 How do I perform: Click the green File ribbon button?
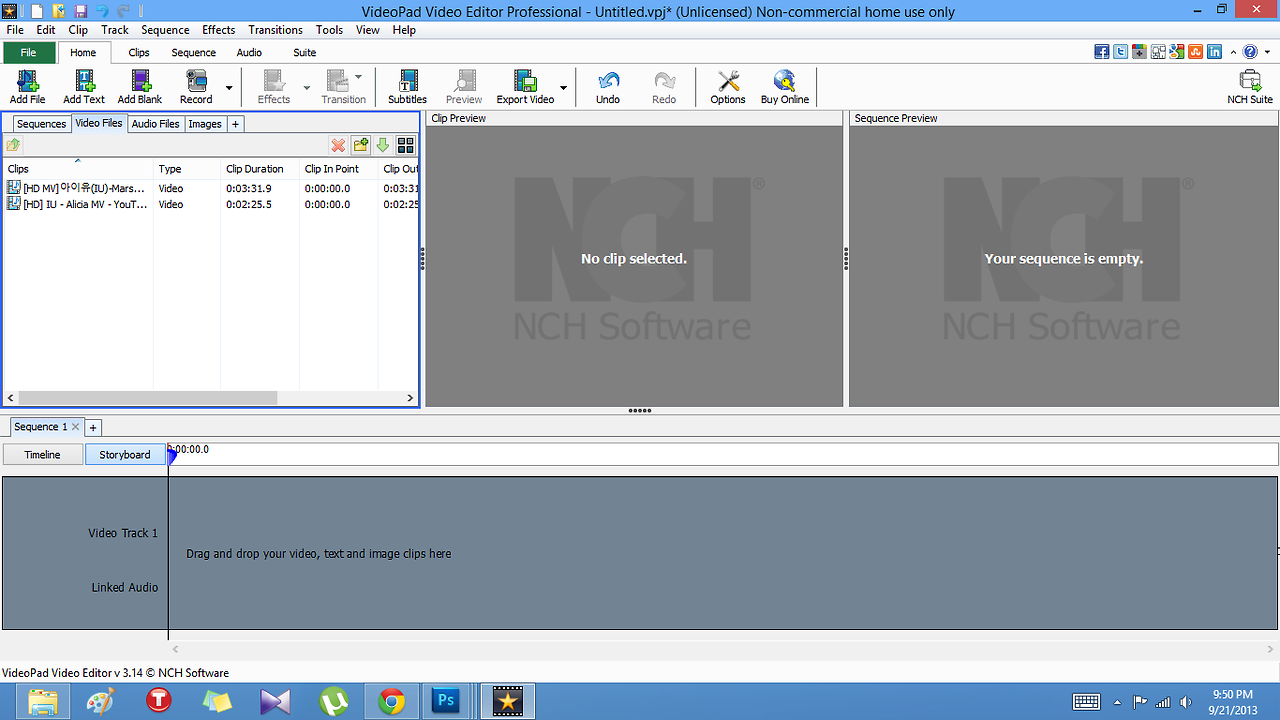[29, 52]
